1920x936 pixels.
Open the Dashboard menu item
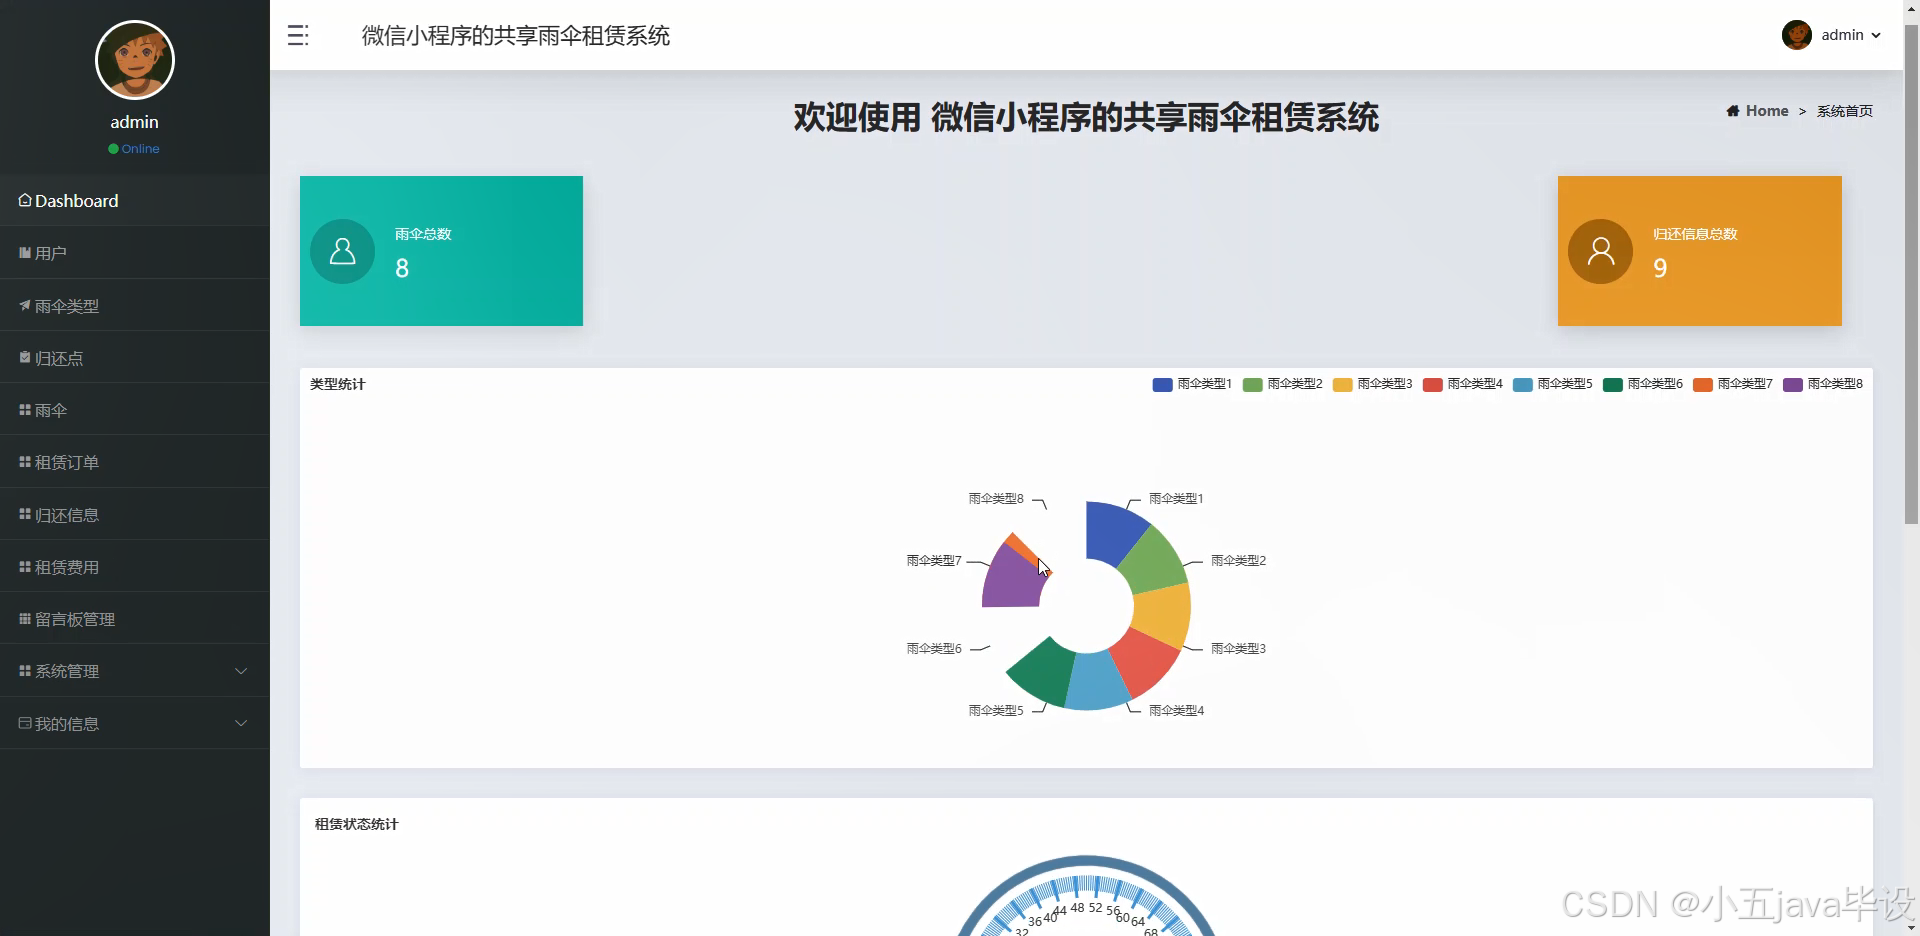click(x=135, y=200)
